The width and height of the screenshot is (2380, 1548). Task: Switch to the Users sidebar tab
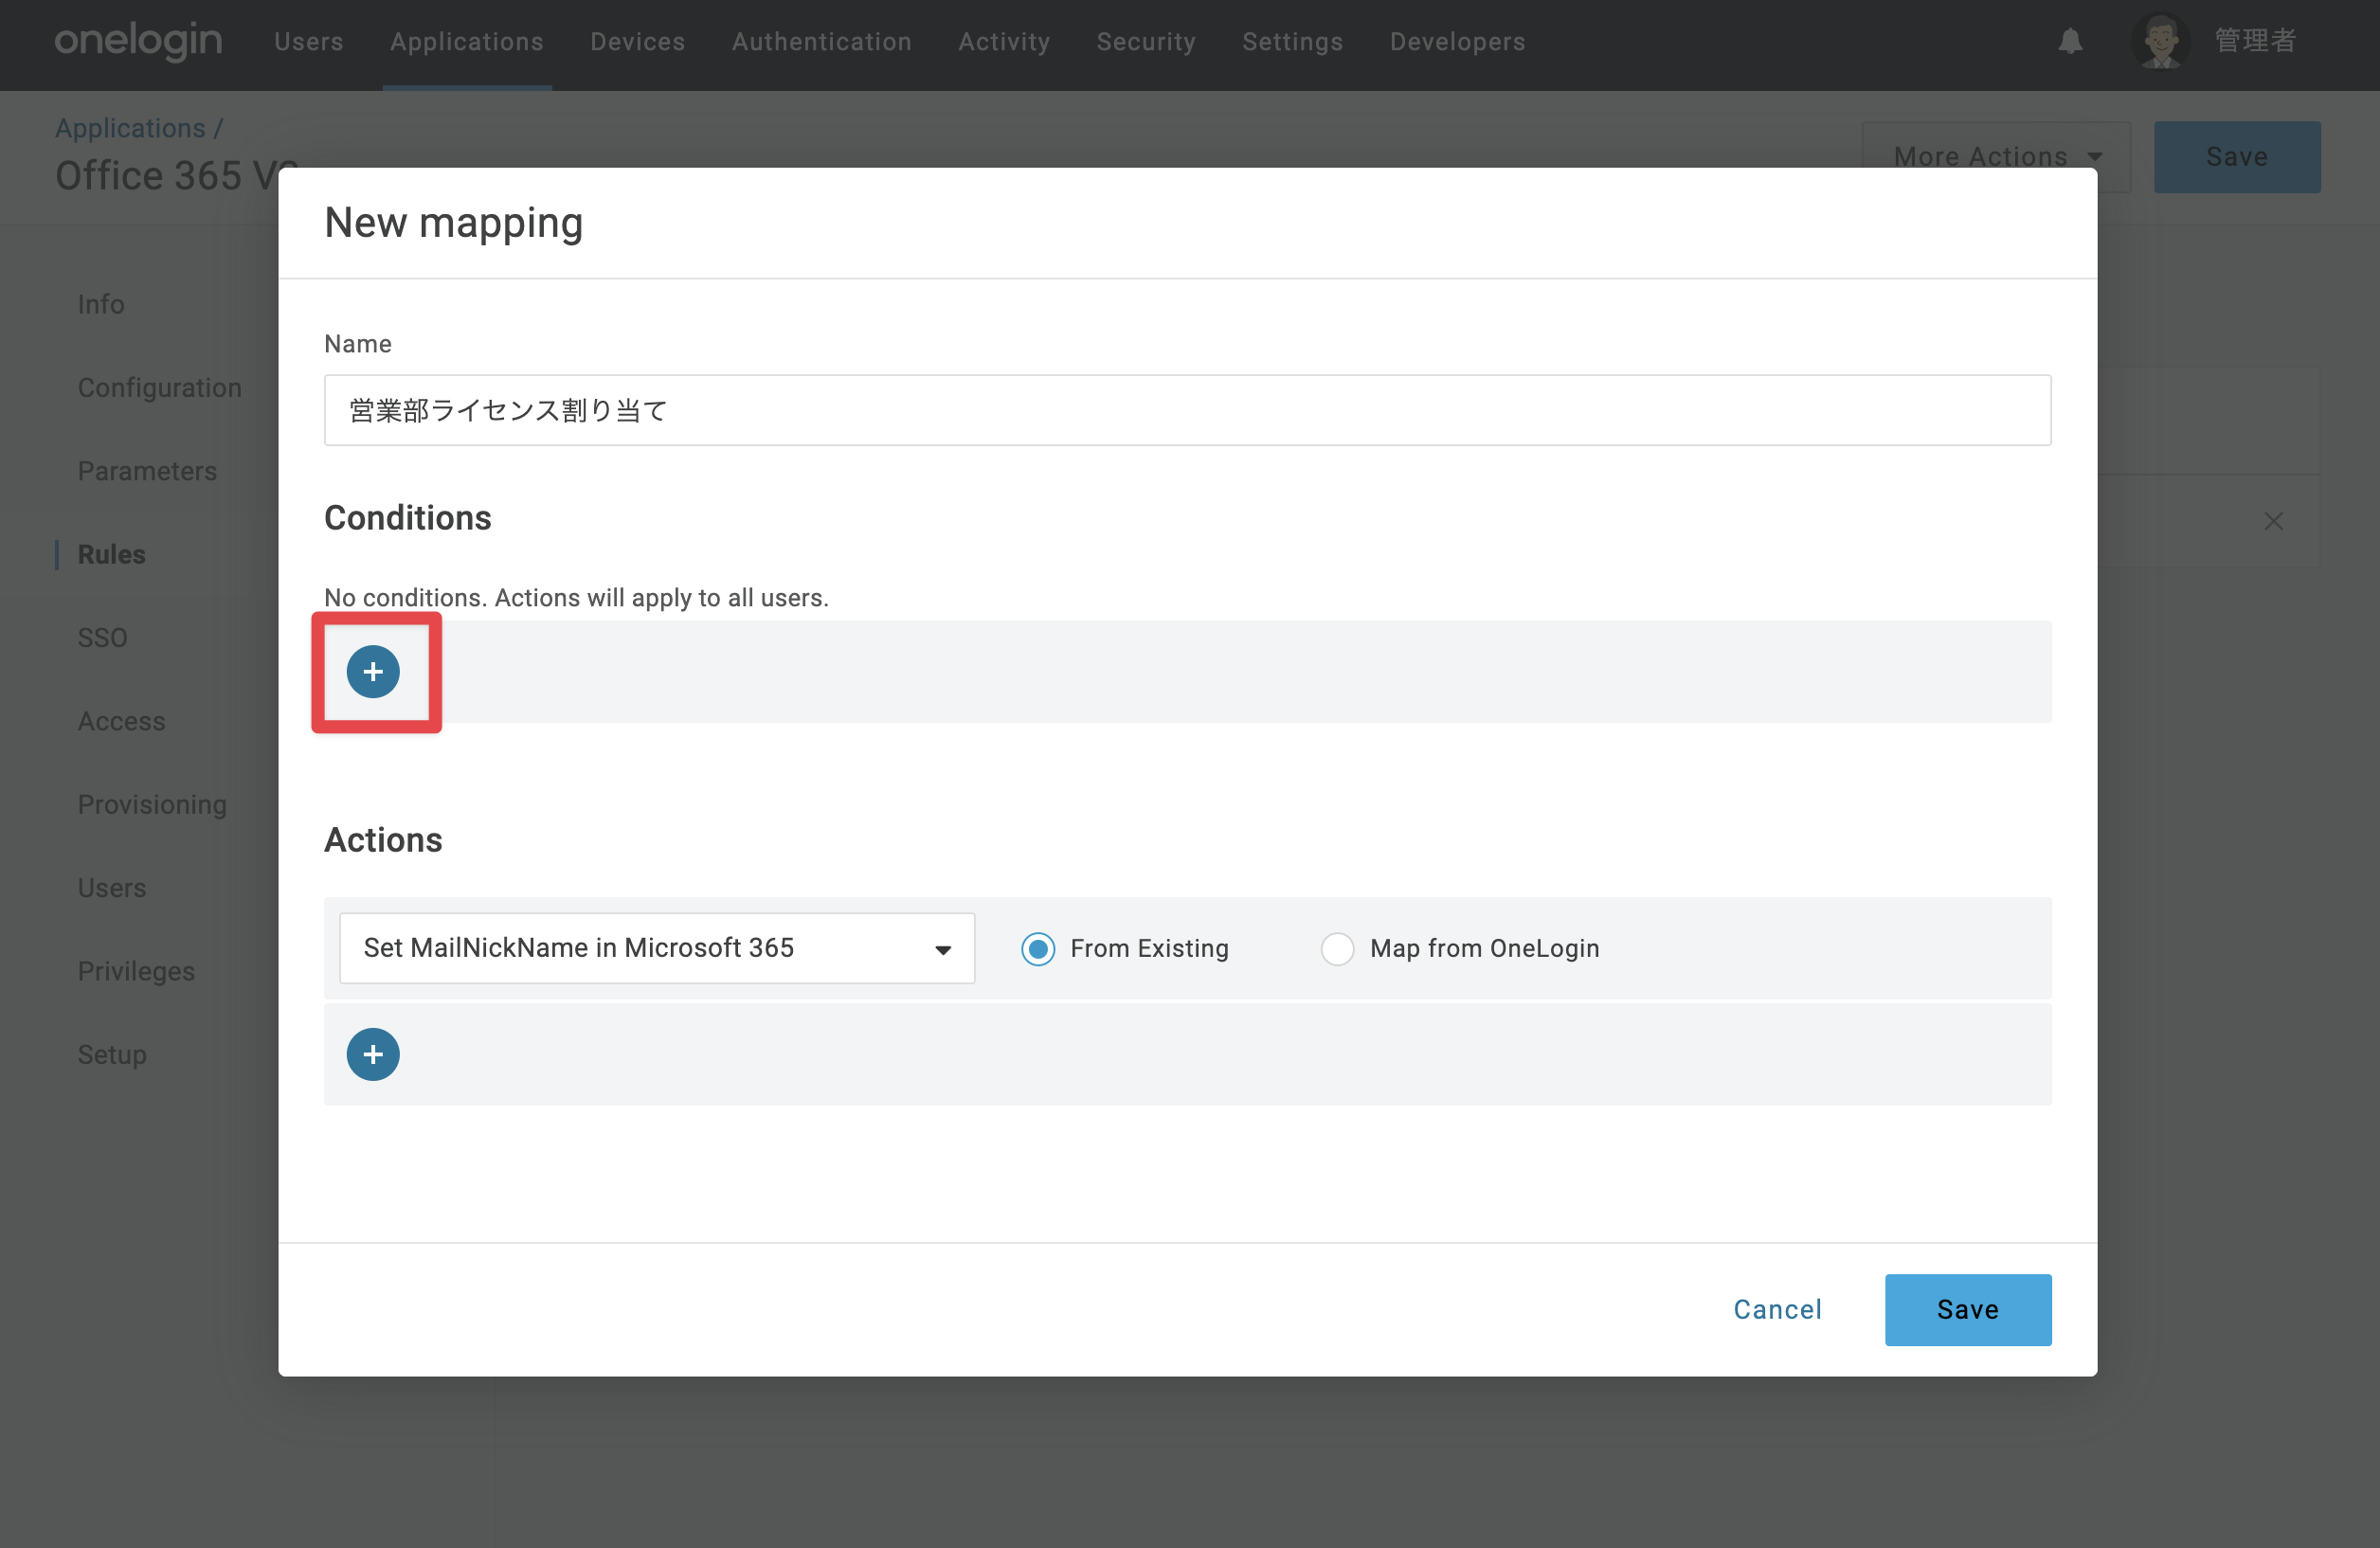pyautogui.click(x=112, y=887)
